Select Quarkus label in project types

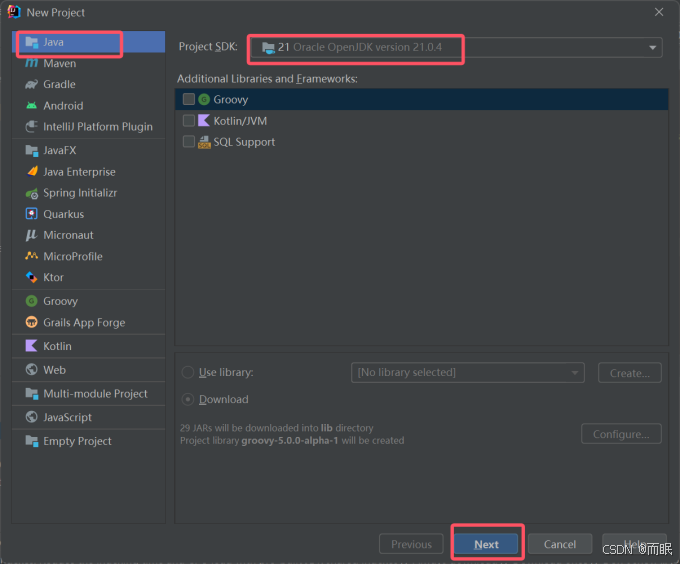coord(64,214)
